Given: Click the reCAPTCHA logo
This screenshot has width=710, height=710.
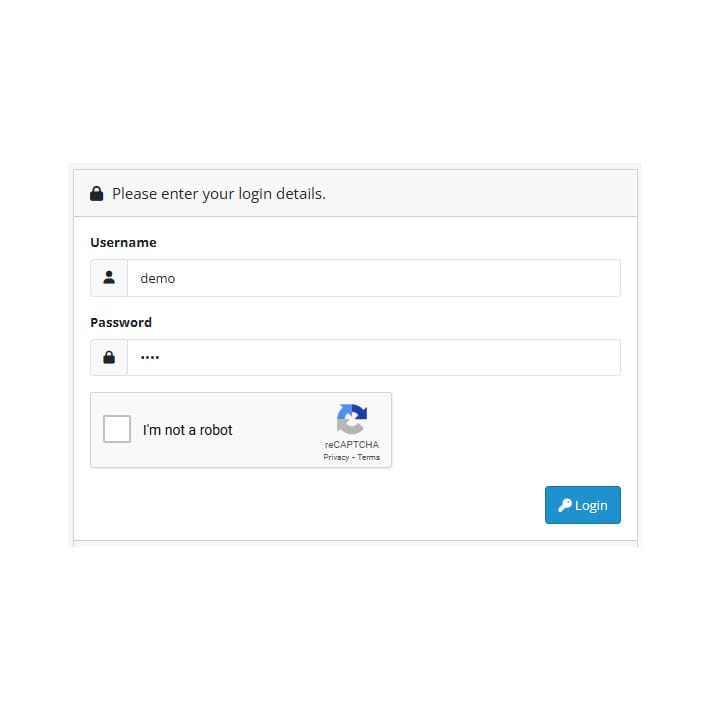Looking at the screenshot, I should tap(351, 419).
